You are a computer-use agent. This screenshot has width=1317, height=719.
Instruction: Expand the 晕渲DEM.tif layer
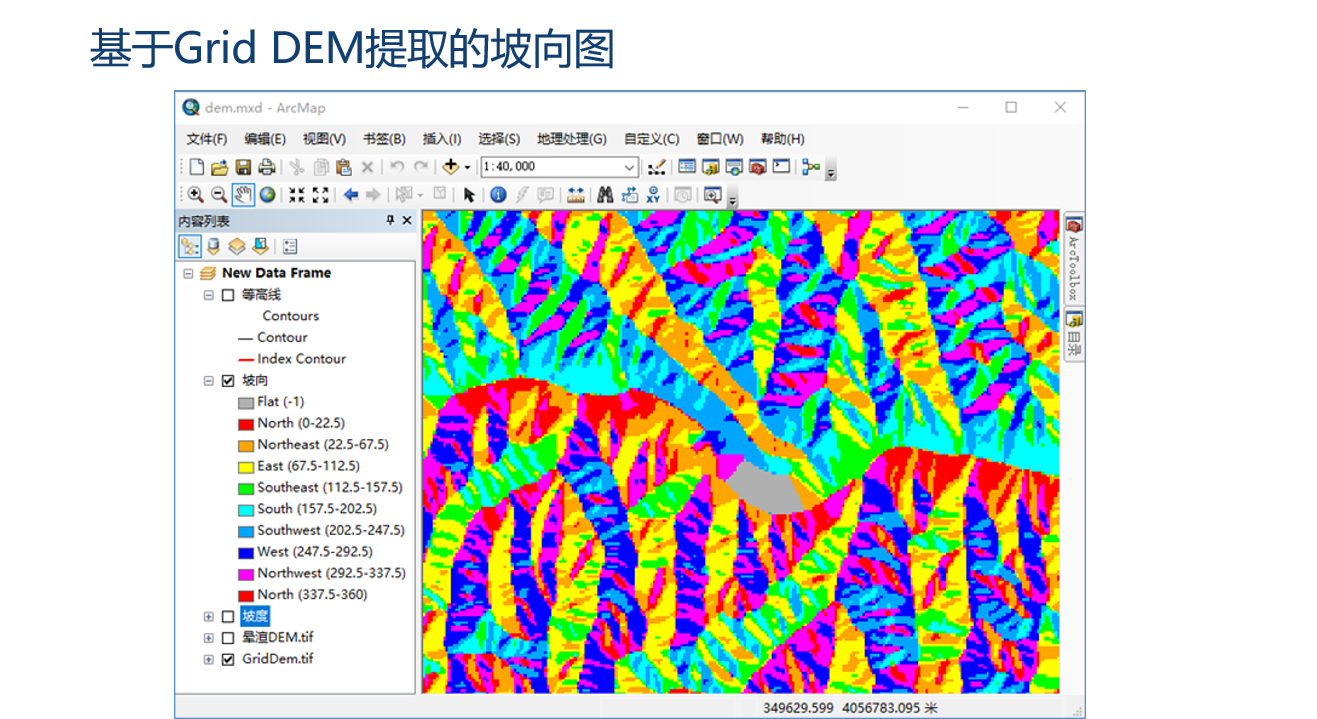click(208, 638)
